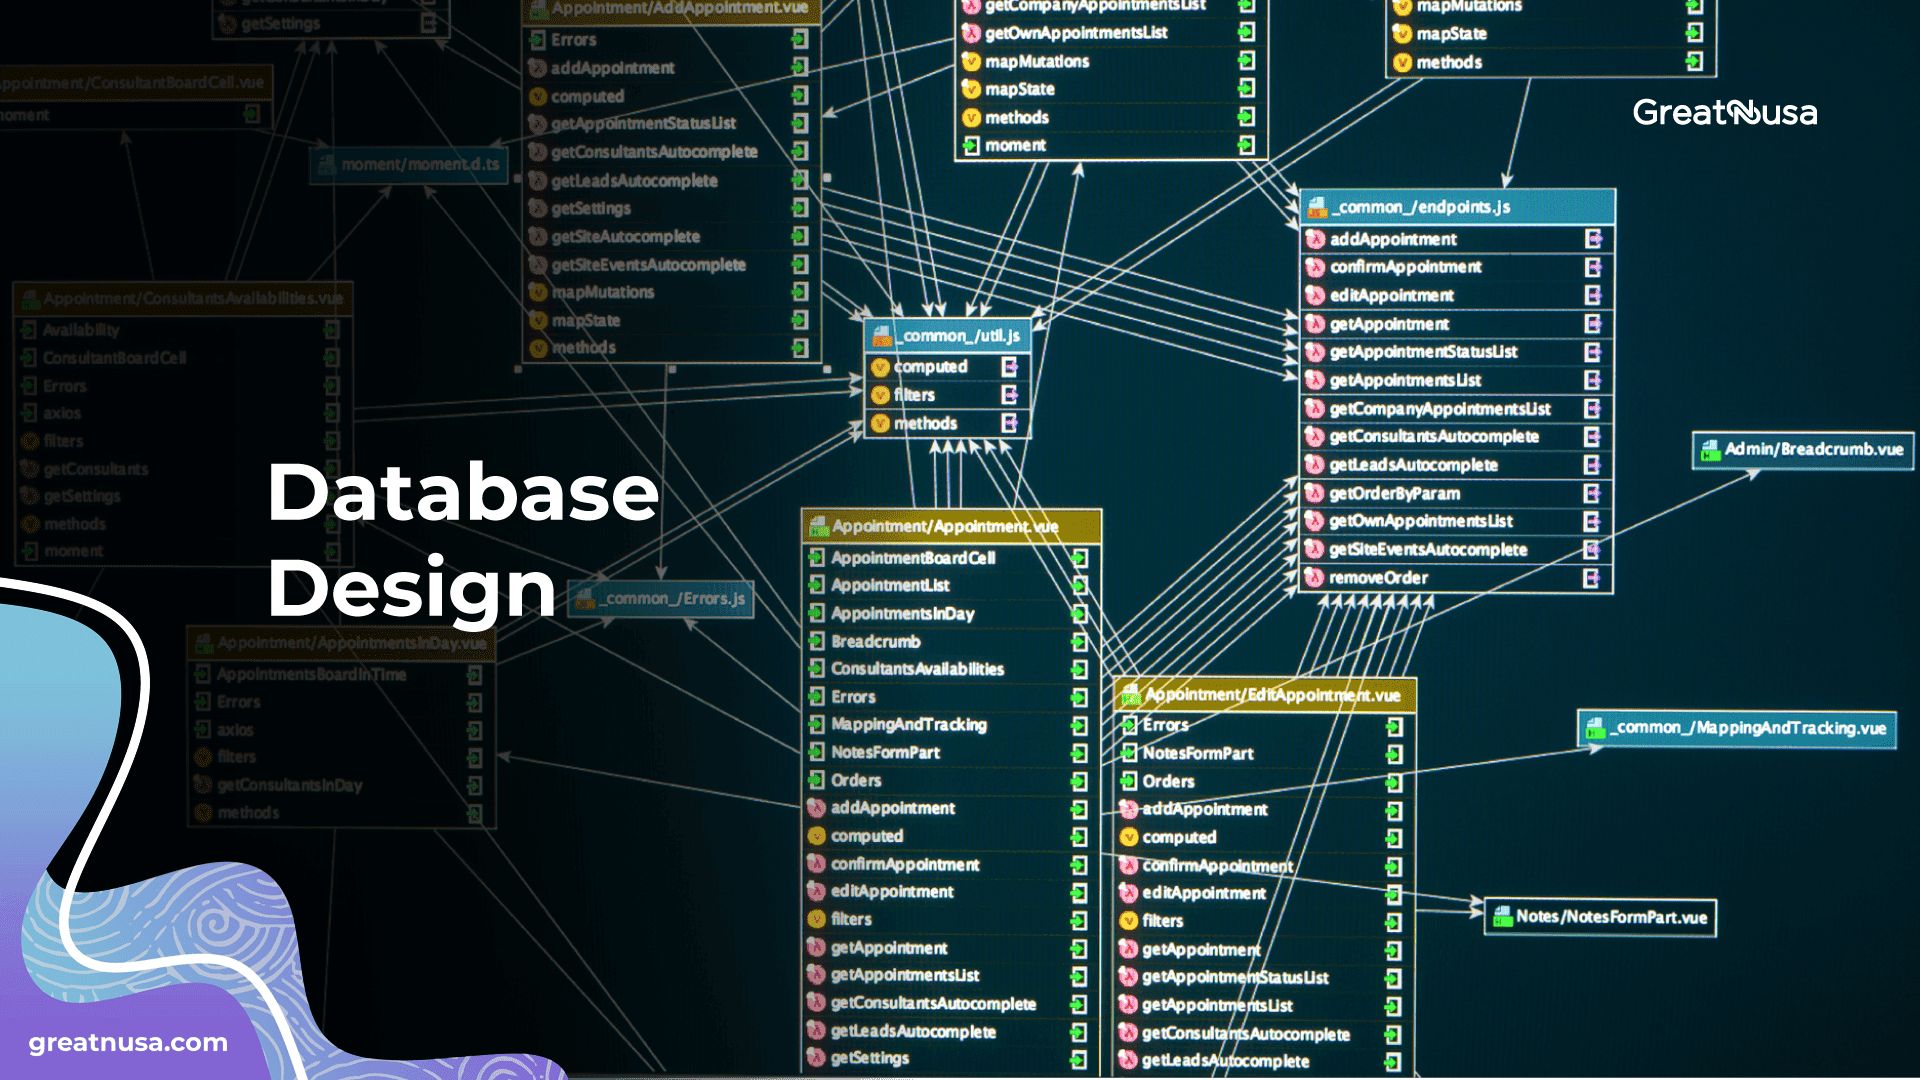Click the file icon in Admin/Breadcrumb.vue node
Image resolution: width=1920 pixels, height=1080 pixels.
coord(1712,450)
